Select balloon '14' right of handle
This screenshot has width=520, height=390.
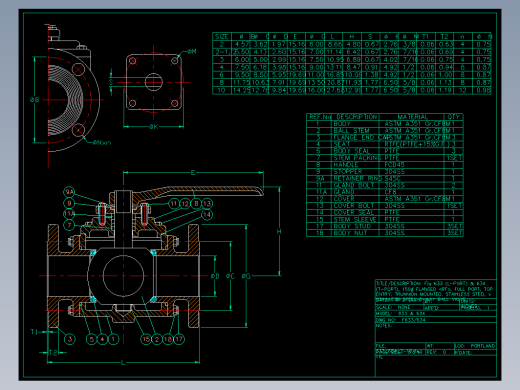tap(207, 215)
